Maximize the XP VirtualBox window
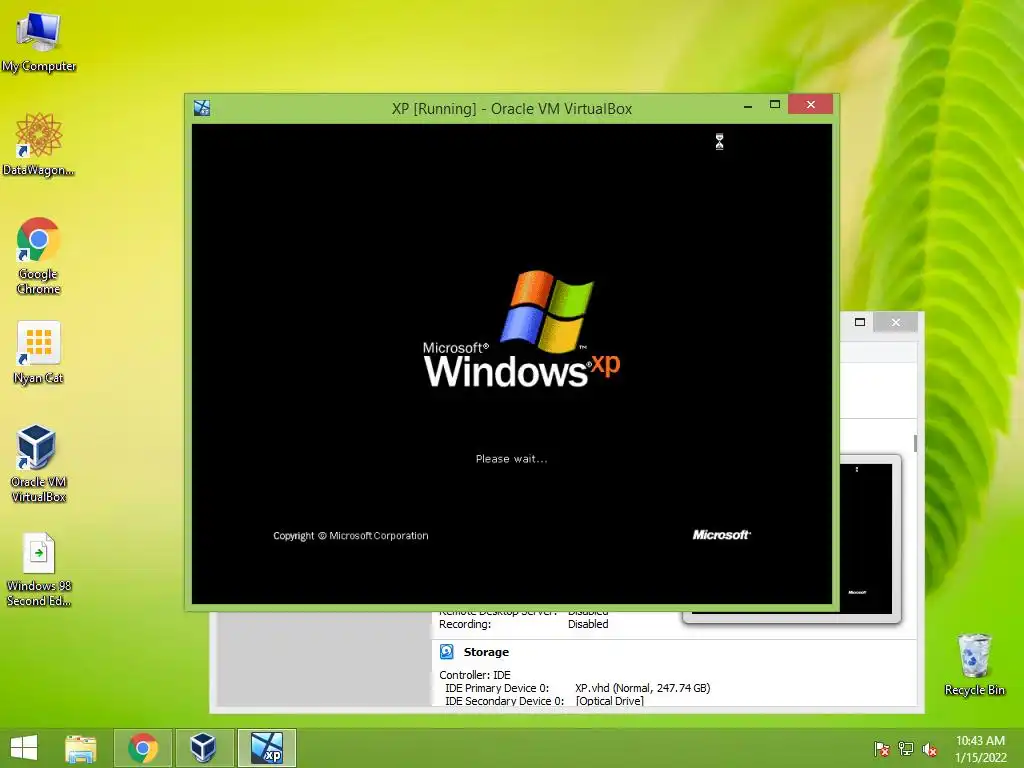The image size is (1024, 768). [x=775, y=105]
